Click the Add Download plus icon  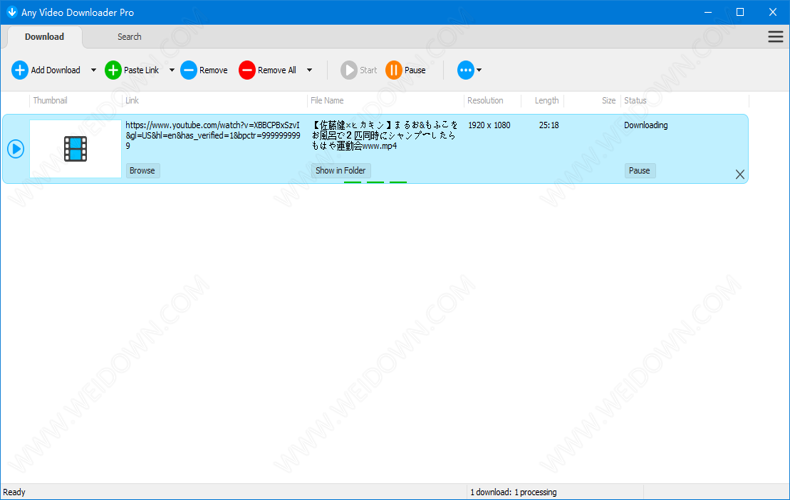click(20, 70)
